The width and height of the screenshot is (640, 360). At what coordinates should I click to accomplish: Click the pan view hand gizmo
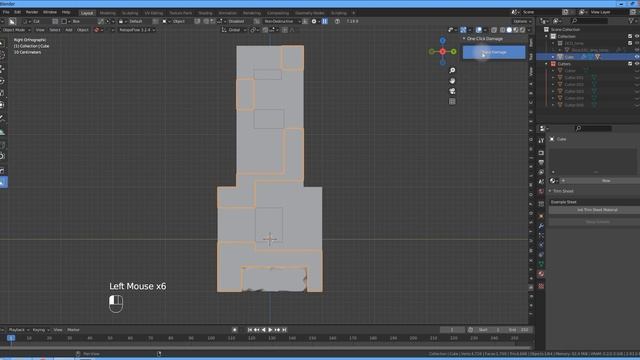(452, 81)
